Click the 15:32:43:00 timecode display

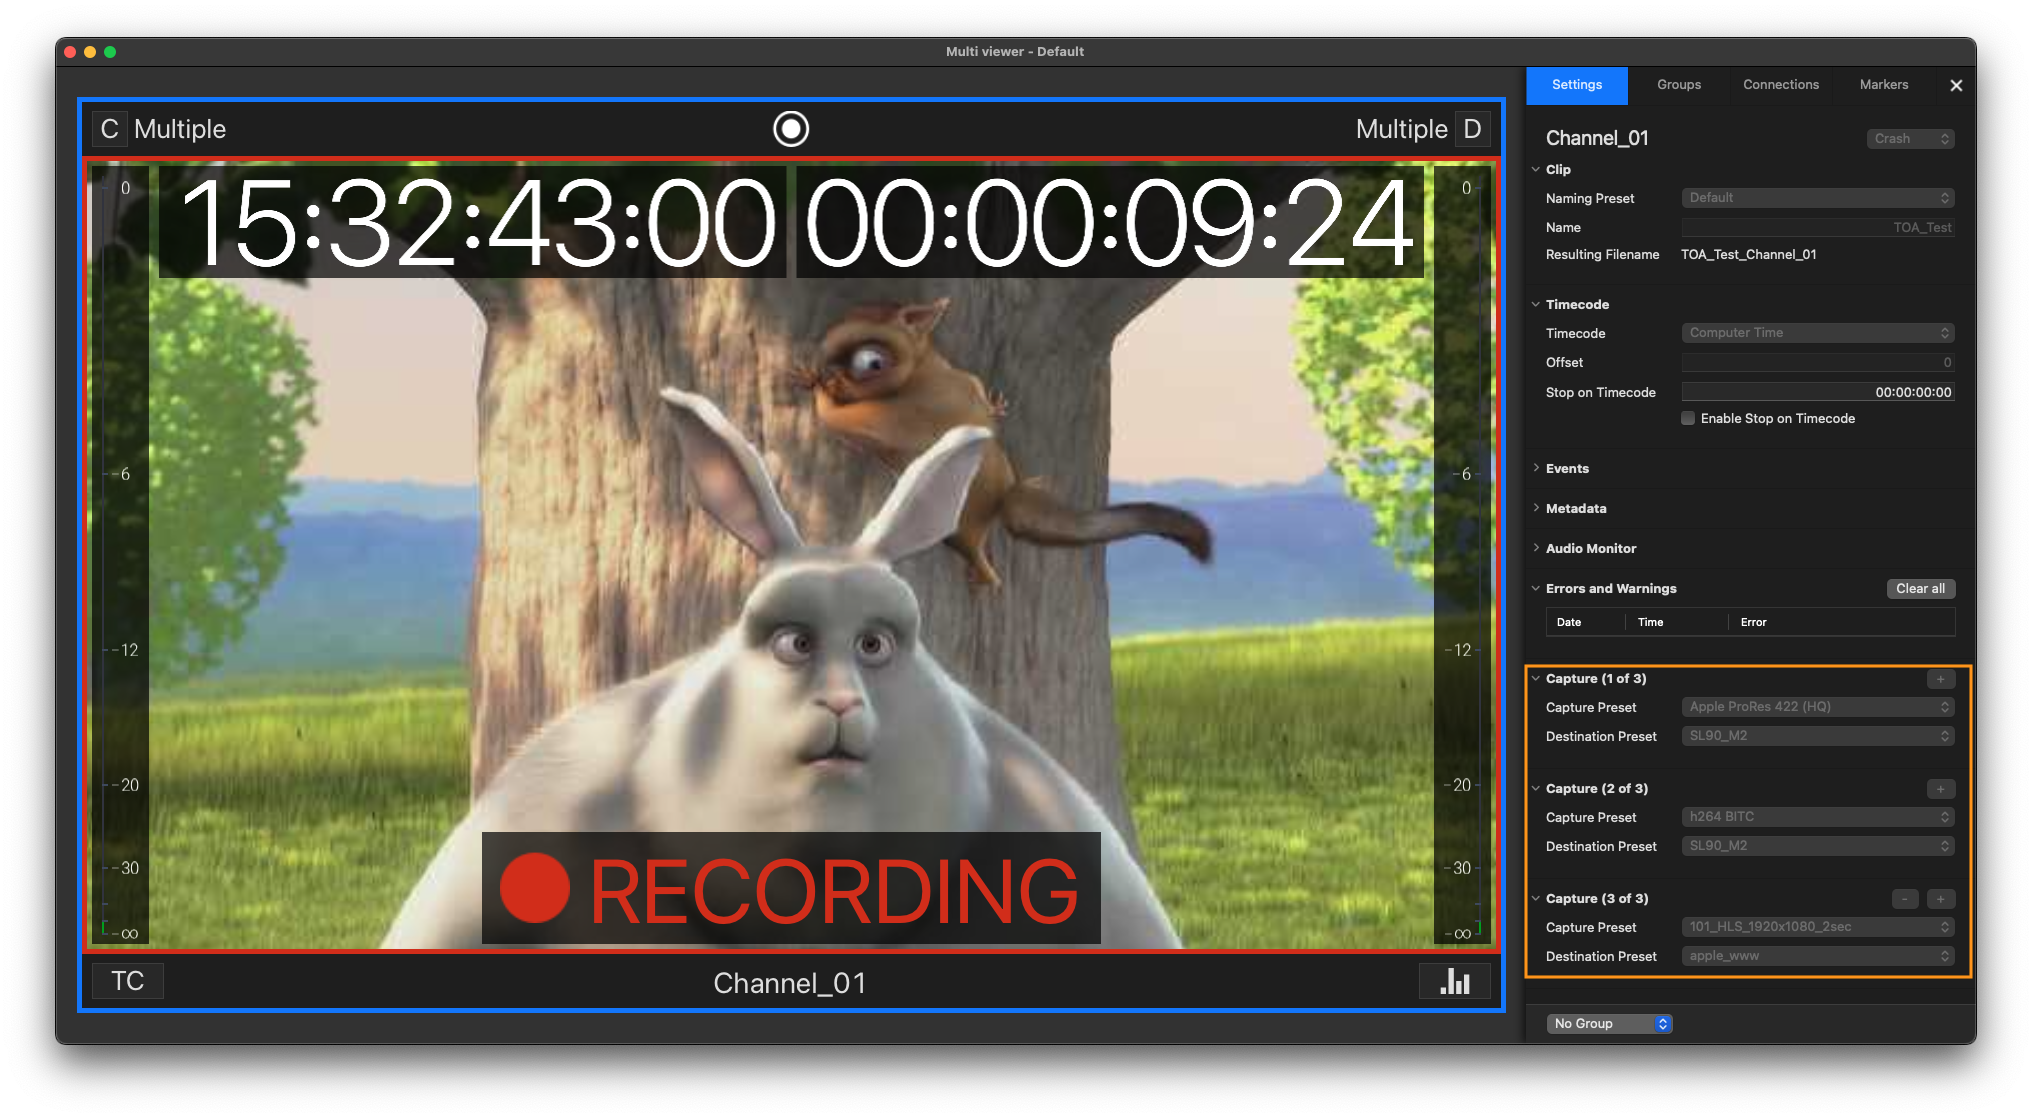(474, 222)
